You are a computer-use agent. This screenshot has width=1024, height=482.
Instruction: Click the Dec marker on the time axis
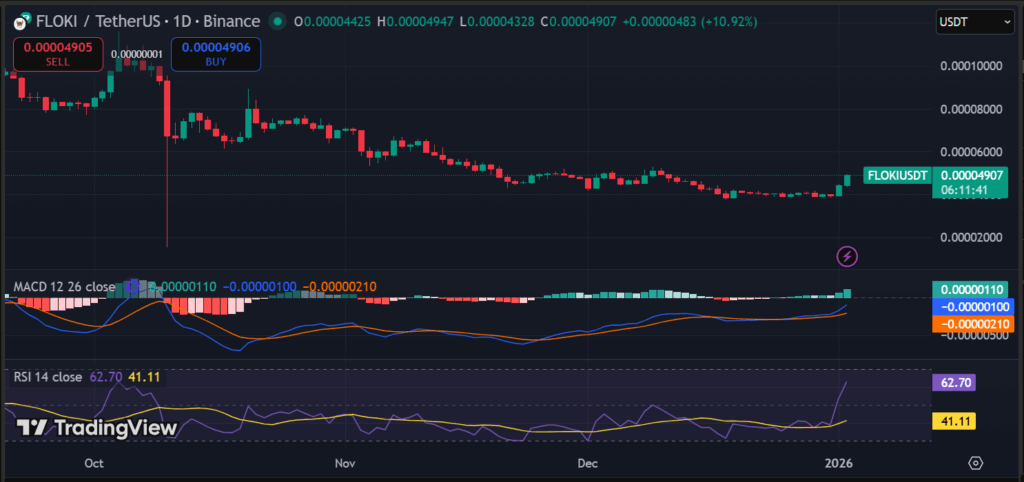click(587, 464)
